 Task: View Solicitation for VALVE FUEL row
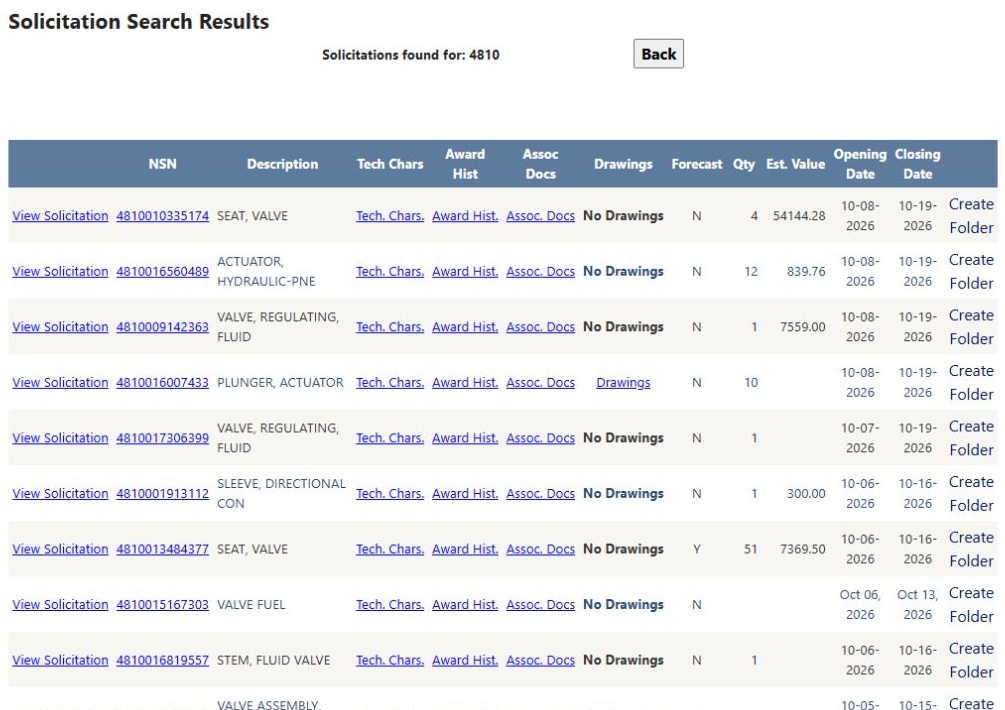tap(60, 605)
